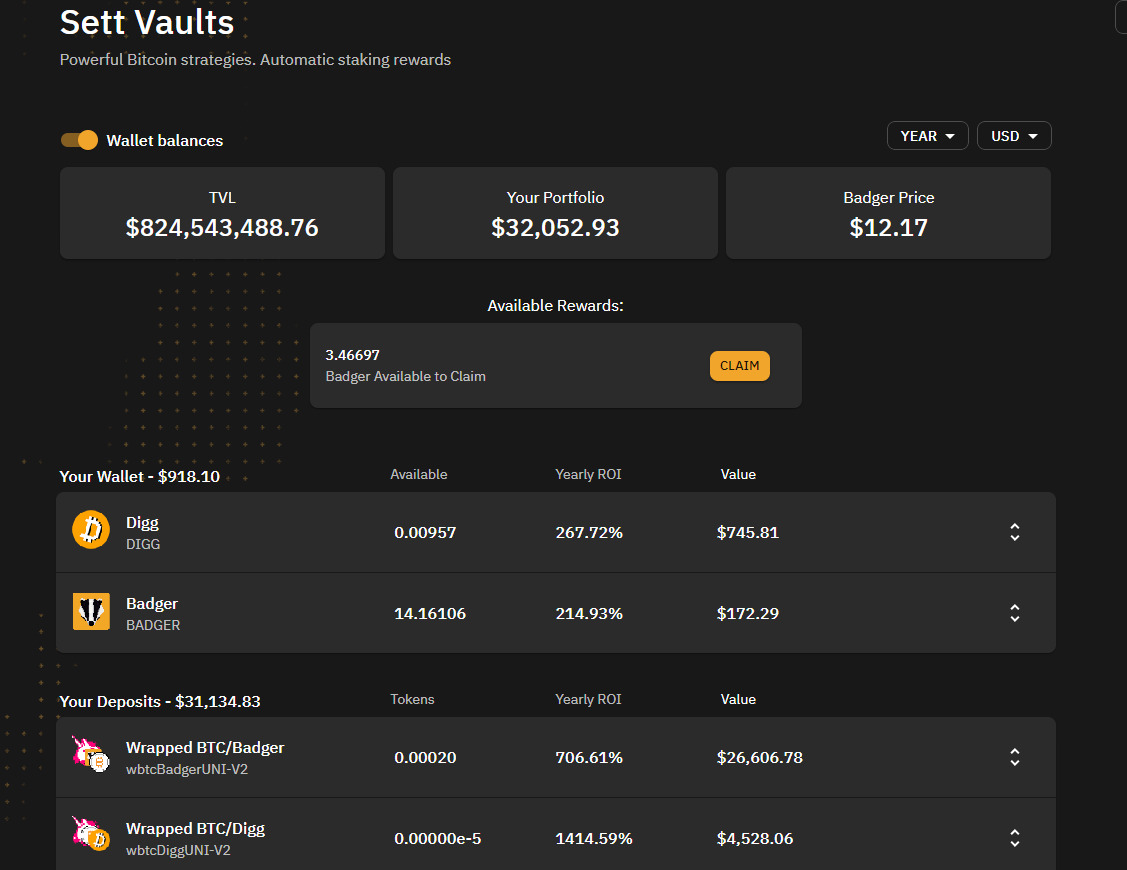Select the Tokens column header

[412, 699]
